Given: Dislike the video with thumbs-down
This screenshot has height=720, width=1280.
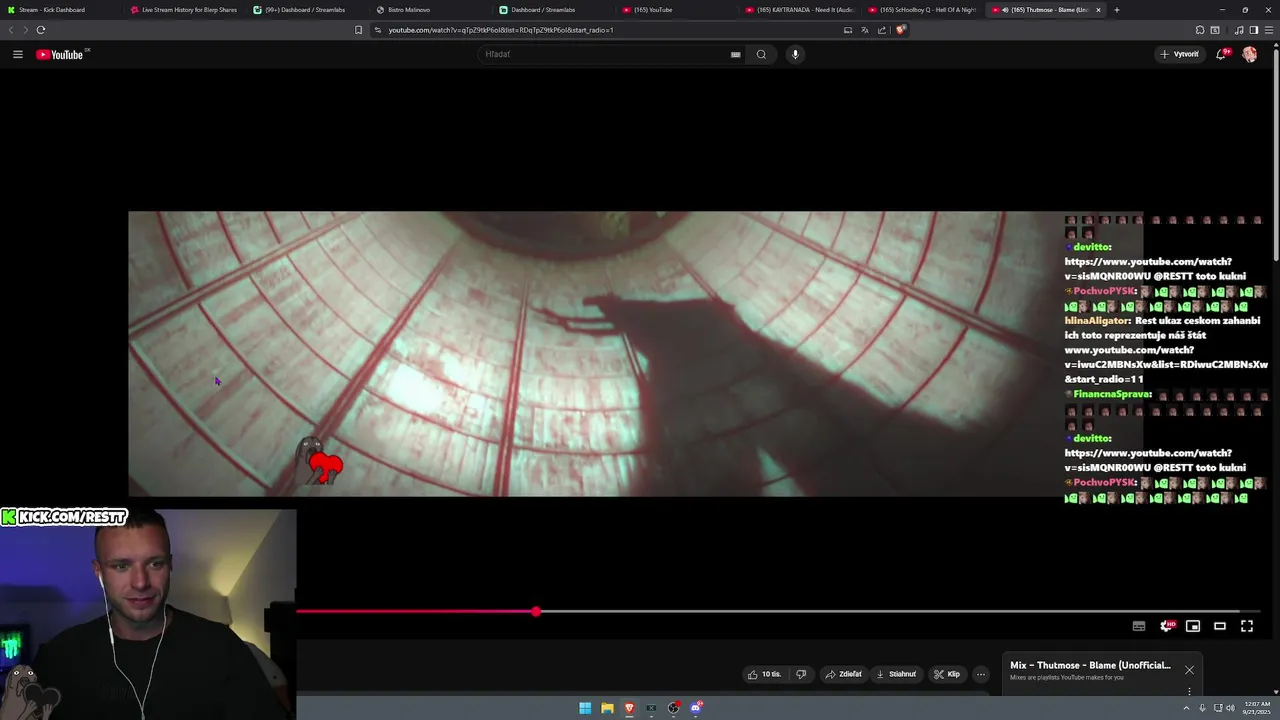Looking at the screenshot, I should [x=801, y=674].
